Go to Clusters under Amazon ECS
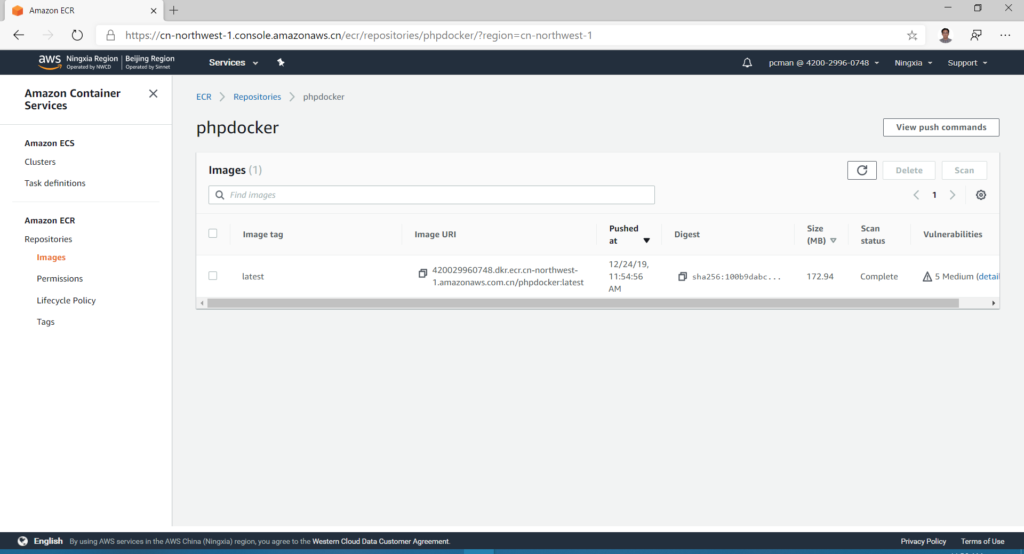Image resolution: width=1024 pixels, height=554 pixels. point(40,162)
